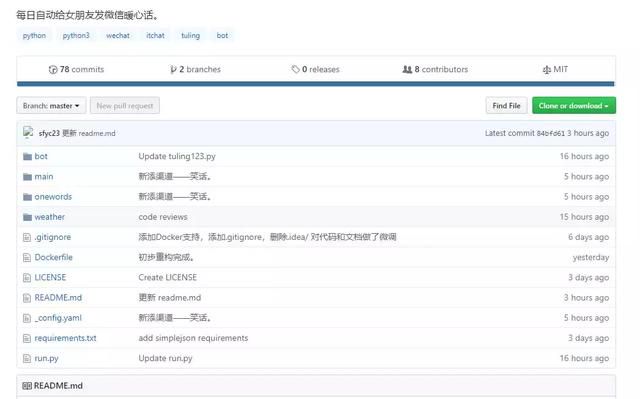Select the bot topic tag
Image resolution: width=640 pixels, height=399 pixels.
coord(222,35)
